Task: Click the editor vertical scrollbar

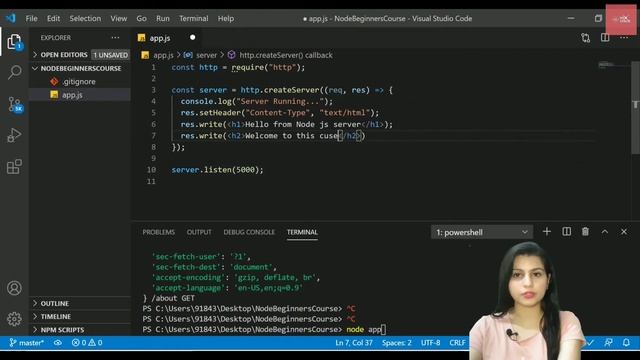Action: click(635, 107)
